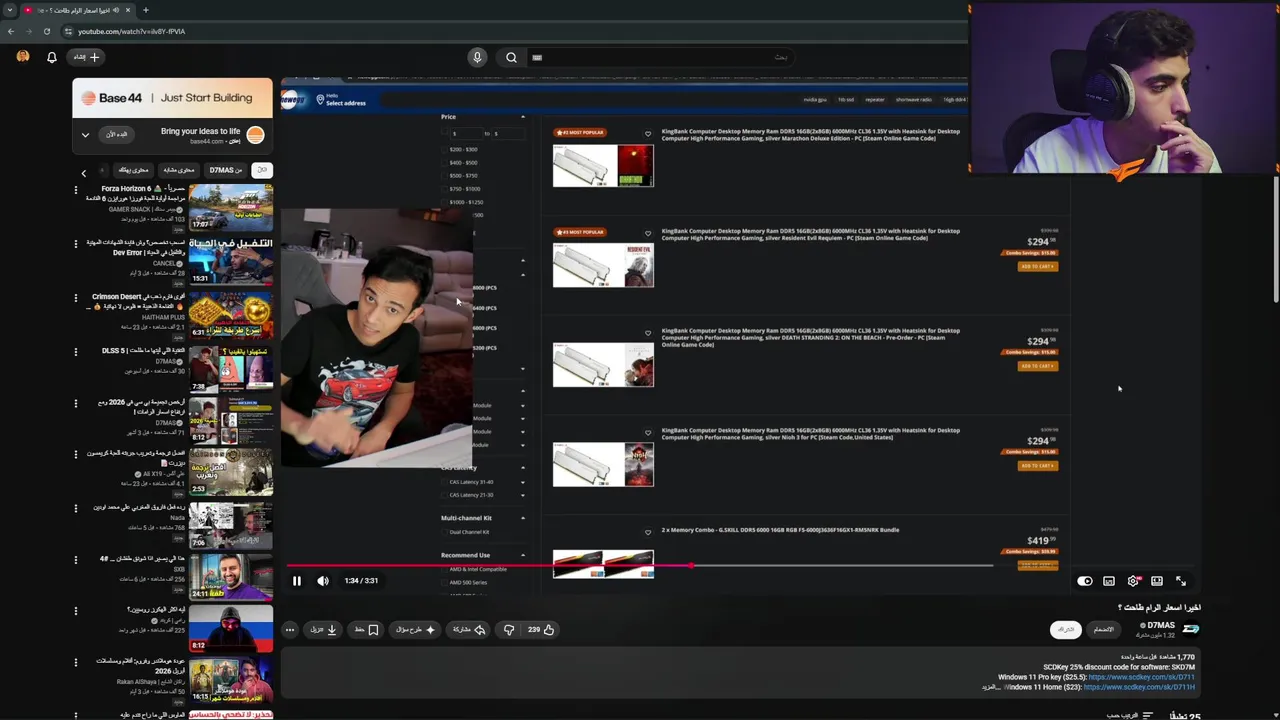The width and height of the screenshot is (1280, 720).
Task: Dislike the video using thumbs down
Action: coord(509,630)
